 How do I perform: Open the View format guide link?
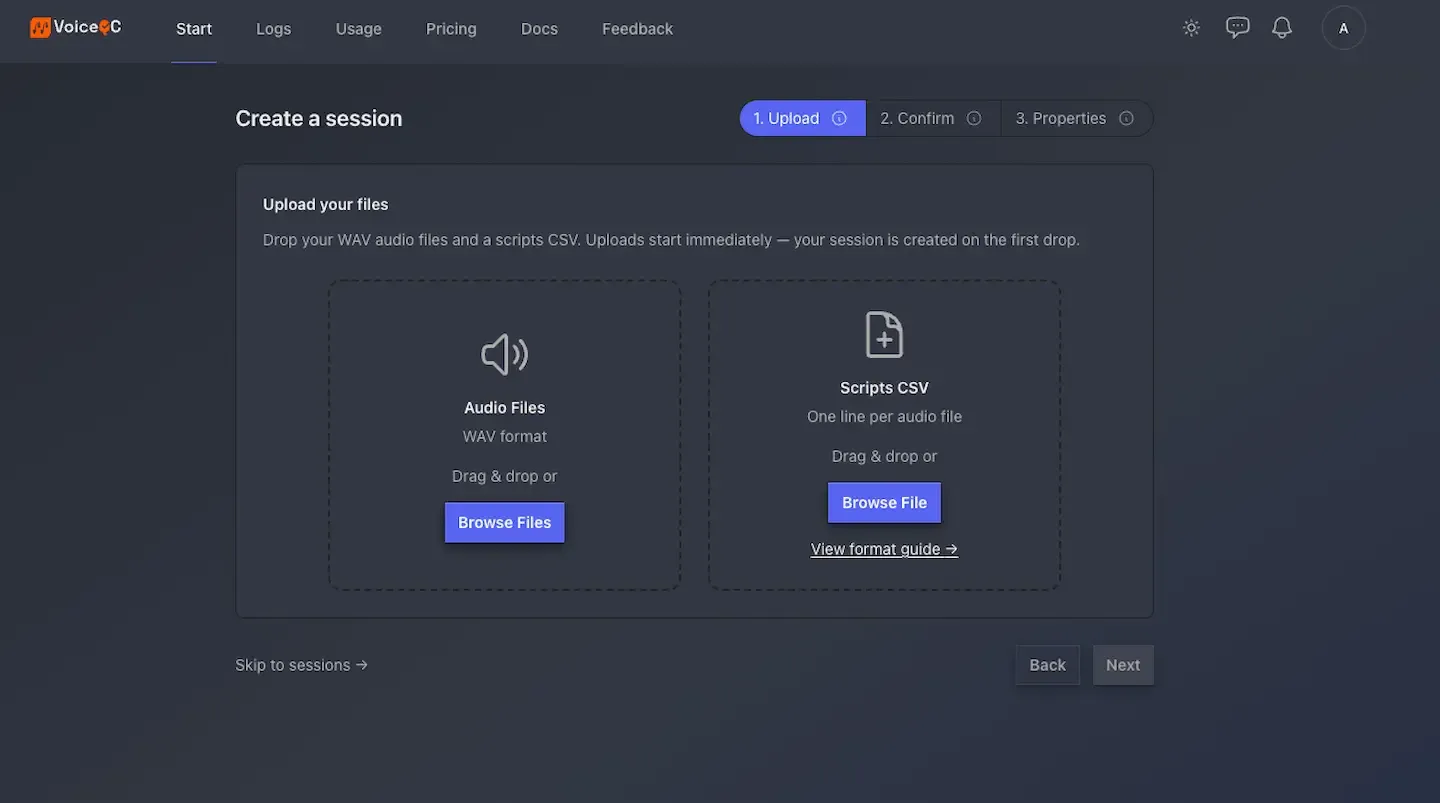point(884,549)
